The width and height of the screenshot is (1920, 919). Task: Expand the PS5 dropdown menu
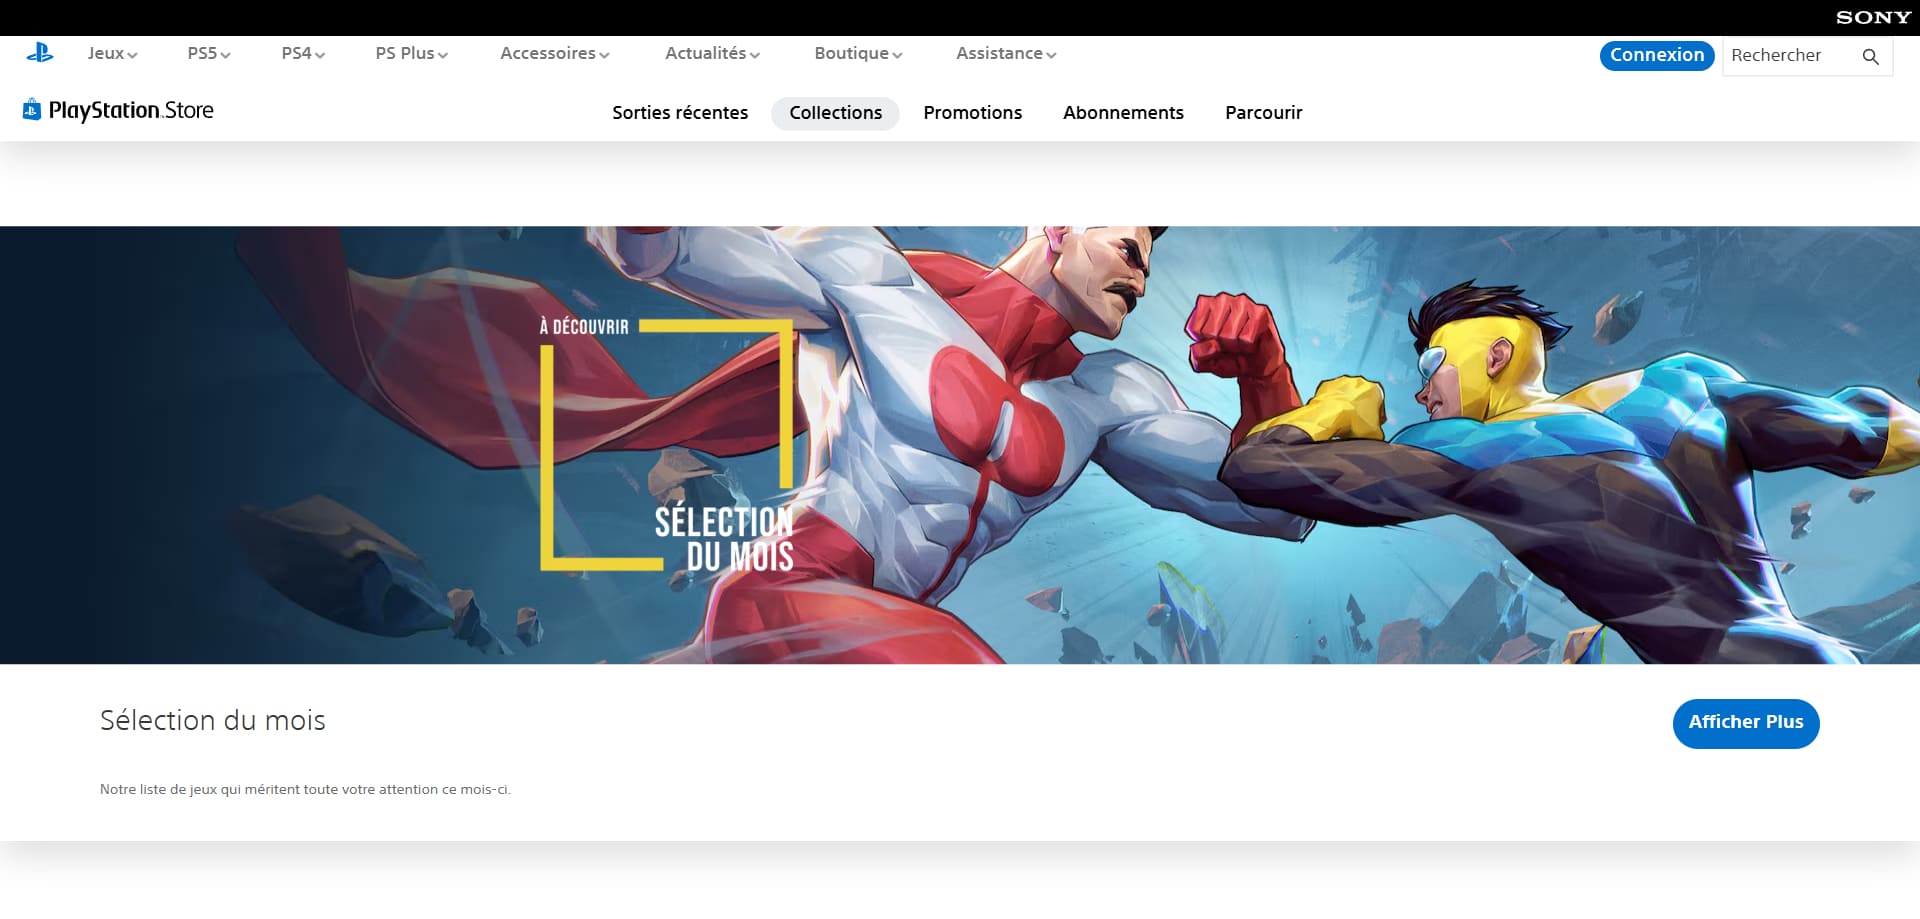[x=209, y=54]
